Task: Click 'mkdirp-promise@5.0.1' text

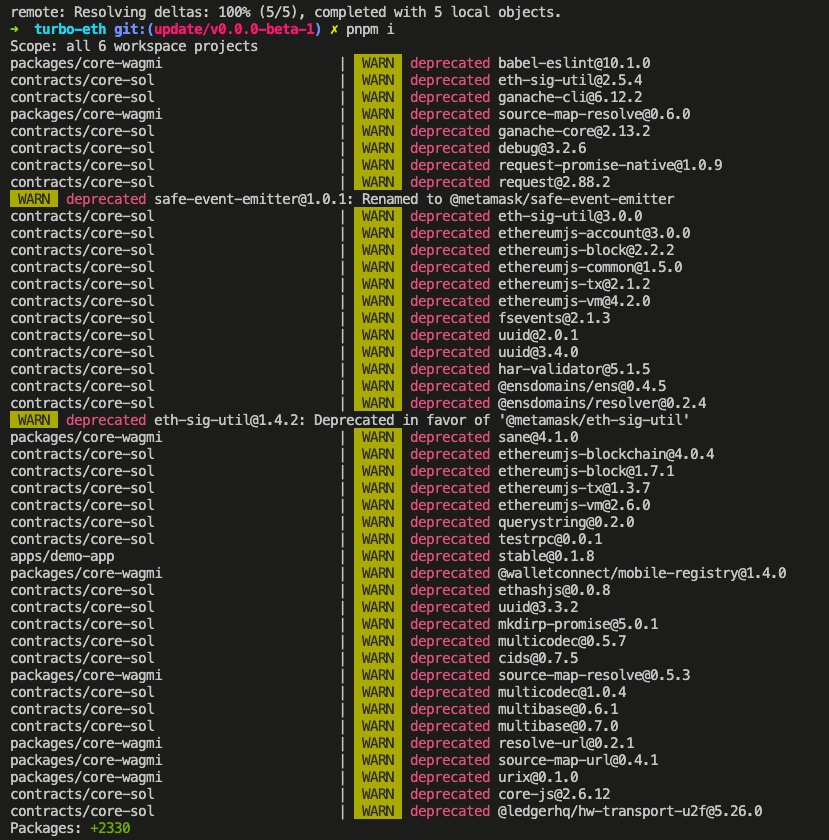Action: [578, 625]
